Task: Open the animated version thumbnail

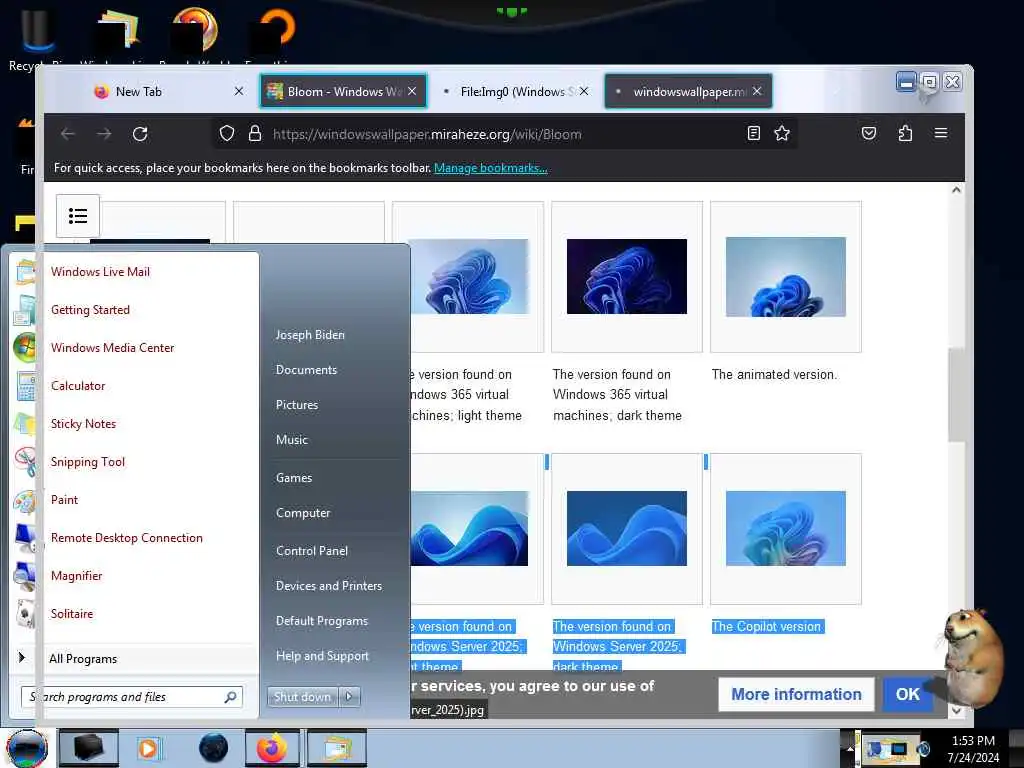Action: (x=786, y=277)
